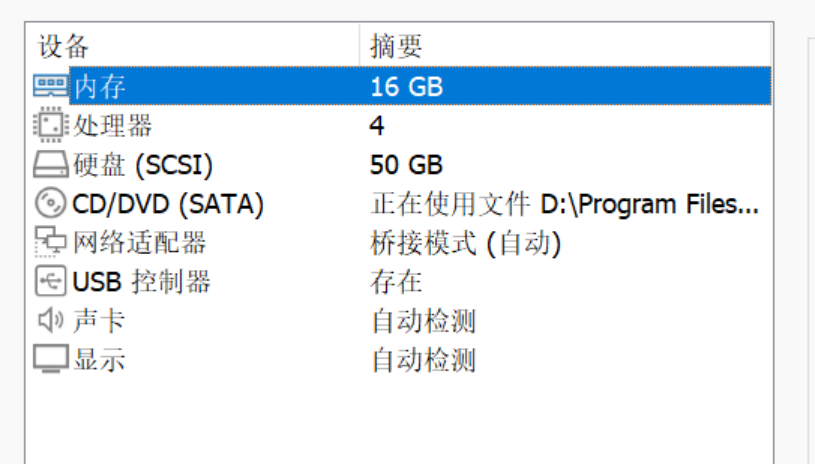Click the 50 GB hard disk summary

point(406,164)
